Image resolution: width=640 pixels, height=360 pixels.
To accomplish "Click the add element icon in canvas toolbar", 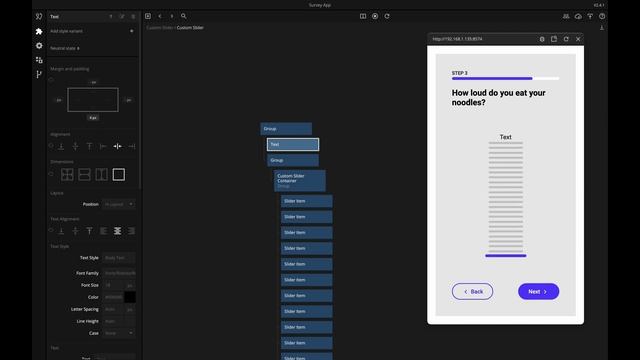I will pos(148,16).
